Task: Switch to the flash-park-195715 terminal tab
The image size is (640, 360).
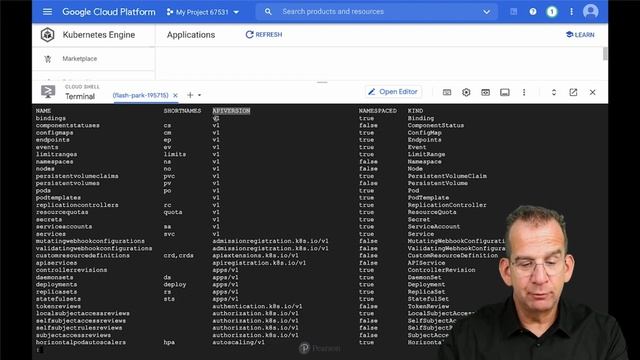Action: pos(140,95)
